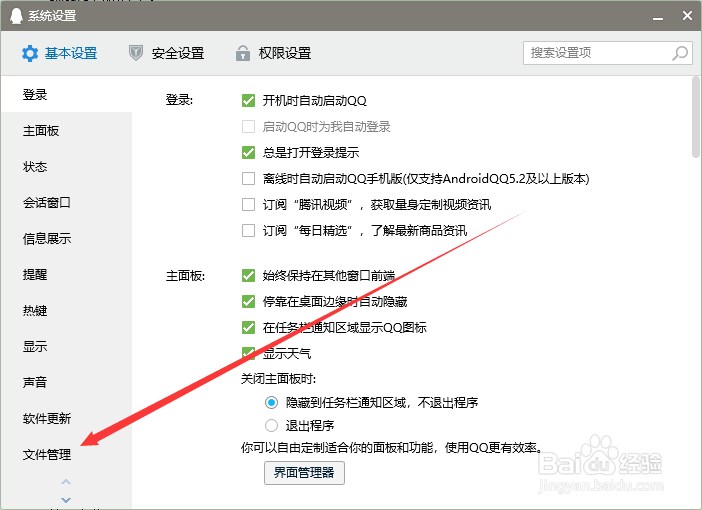Open 会话窗口 settings section
702x510 pixels.
point(67,202)
